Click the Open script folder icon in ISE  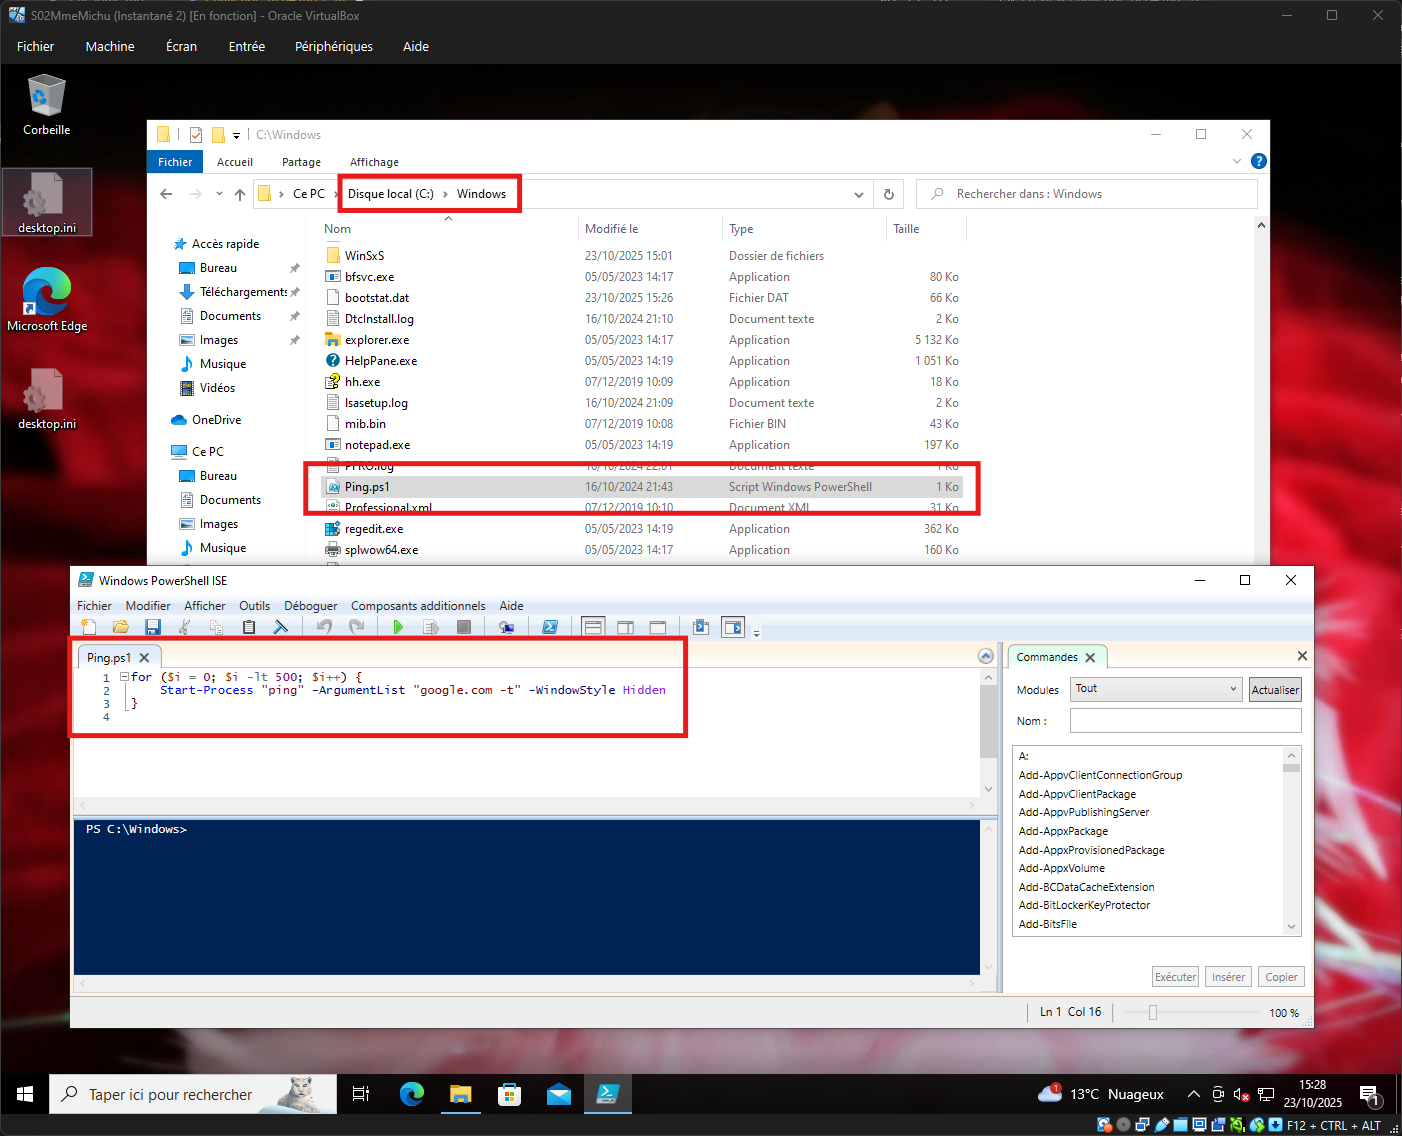click(121, 627)
